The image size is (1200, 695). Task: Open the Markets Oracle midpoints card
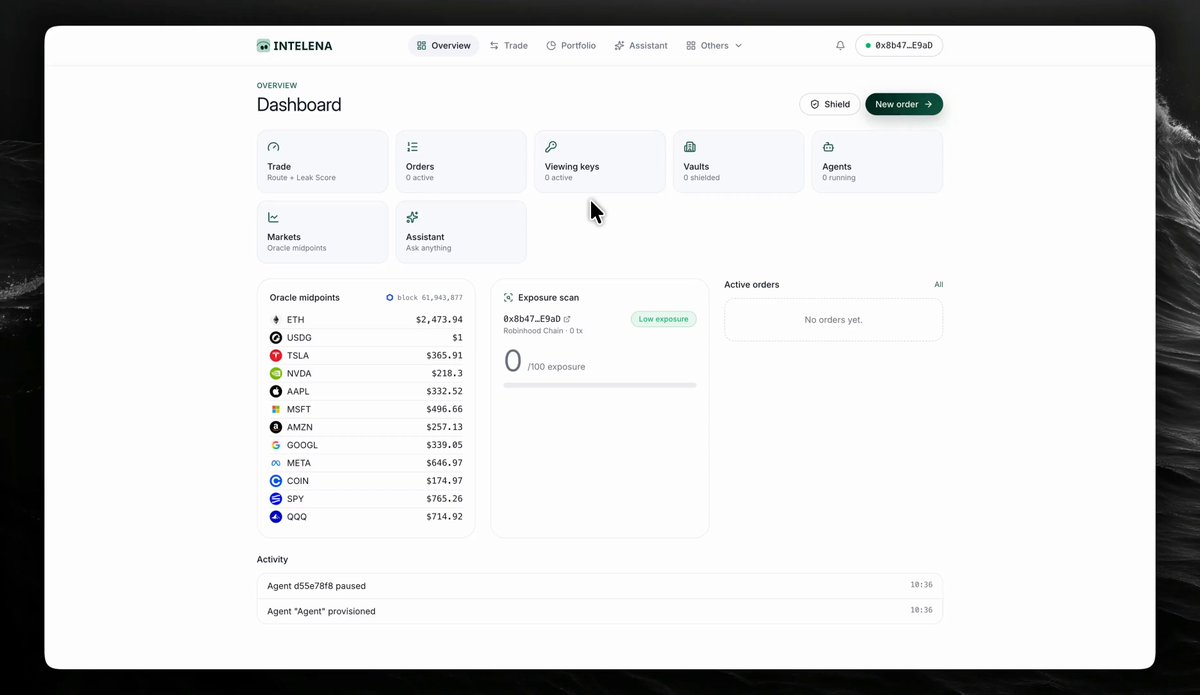322,232
